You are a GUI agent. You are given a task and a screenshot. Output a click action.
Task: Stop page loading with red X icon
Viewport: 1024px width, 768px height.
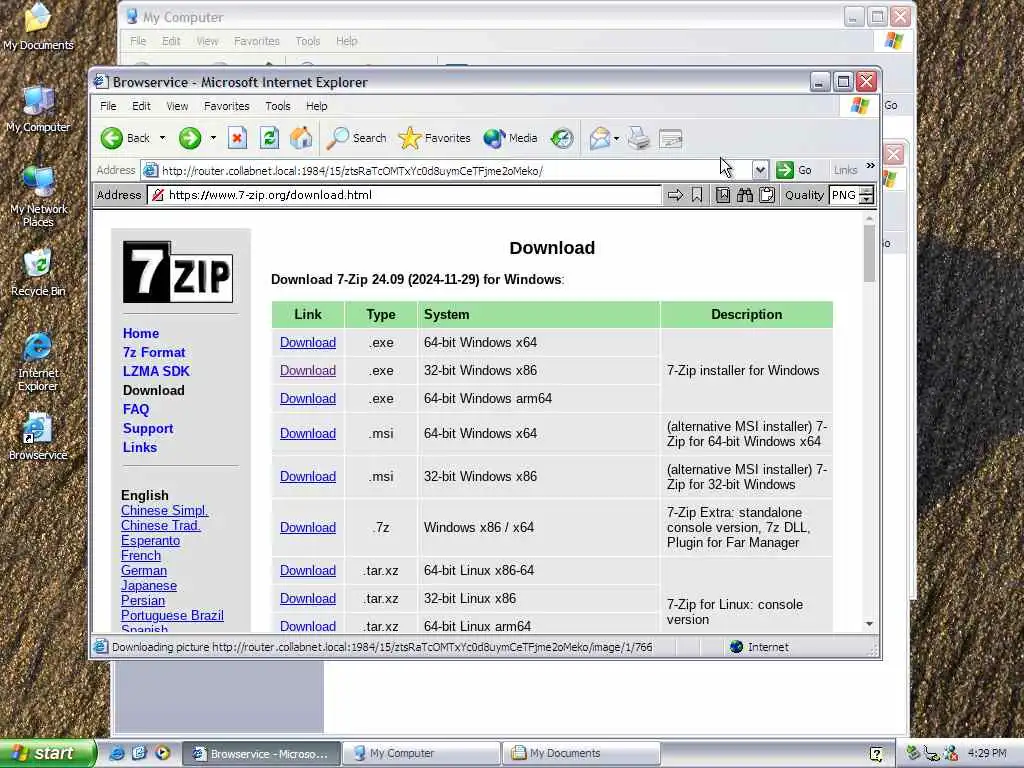(237, 138)
